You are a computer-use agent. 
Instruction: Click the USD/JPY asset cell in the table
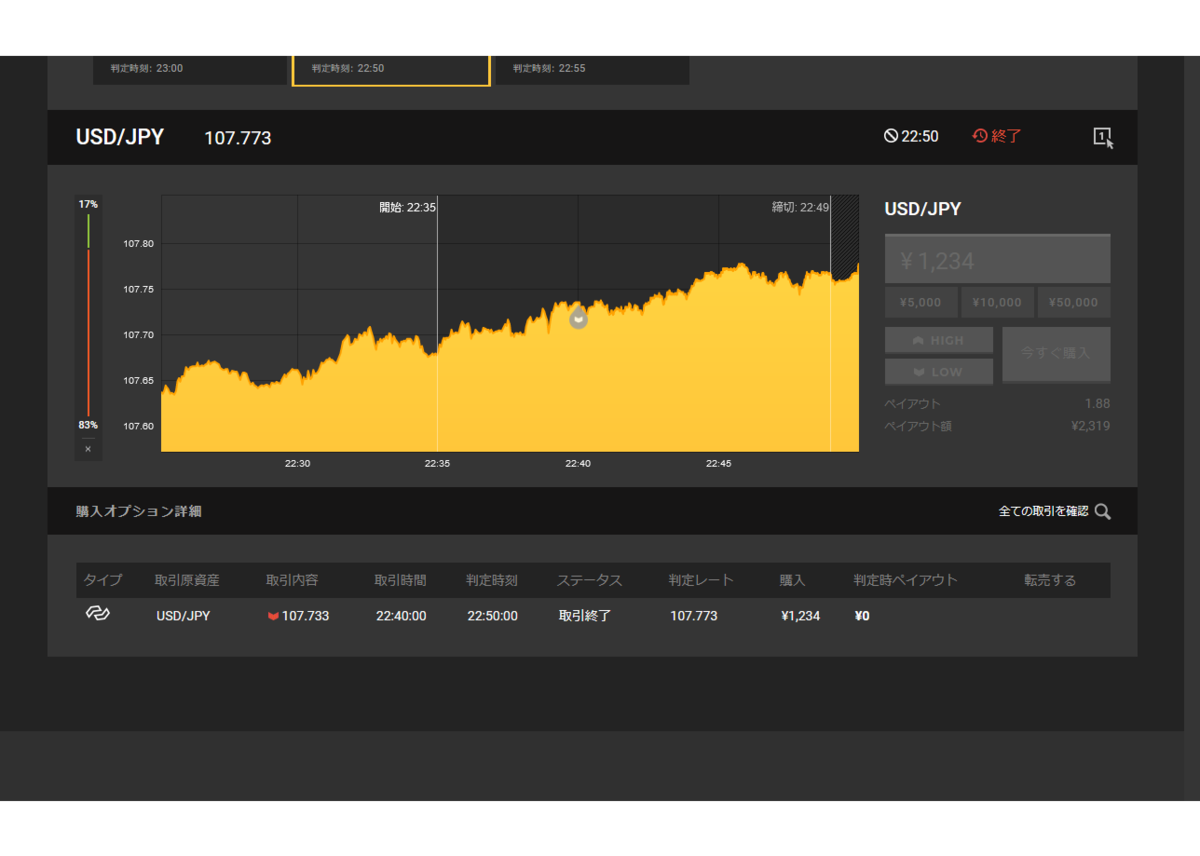[x=183, y=616]
